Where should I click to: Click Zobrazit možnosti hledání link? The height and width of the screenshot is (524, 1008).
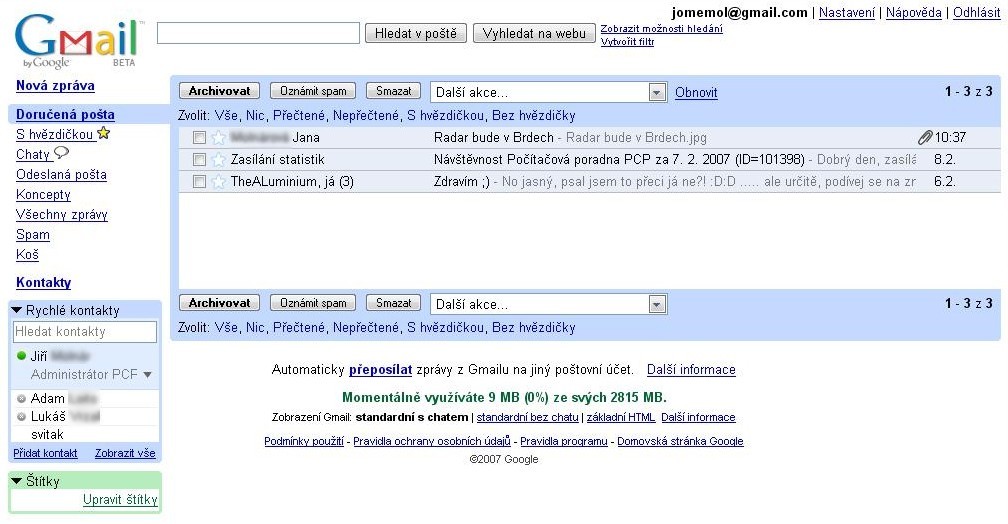pyautogui.click(x=662, y=28)
